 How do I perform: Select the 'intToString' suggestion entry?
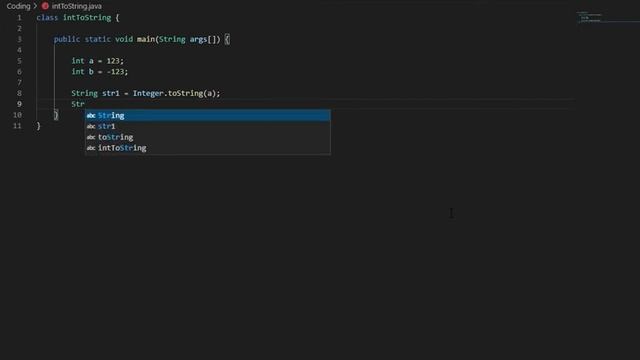coord(207,148)
